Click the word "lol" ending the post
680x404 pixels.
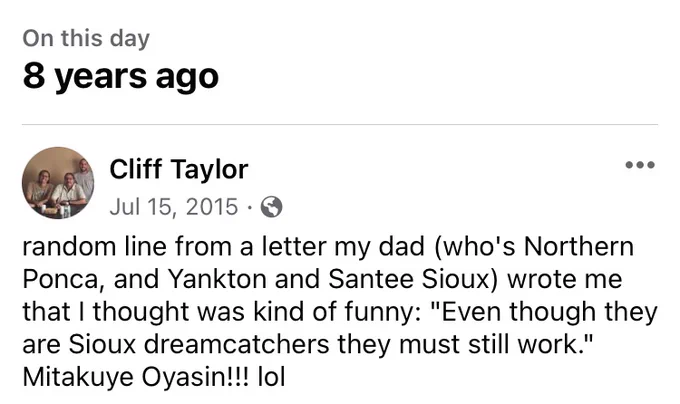(271, 377)
